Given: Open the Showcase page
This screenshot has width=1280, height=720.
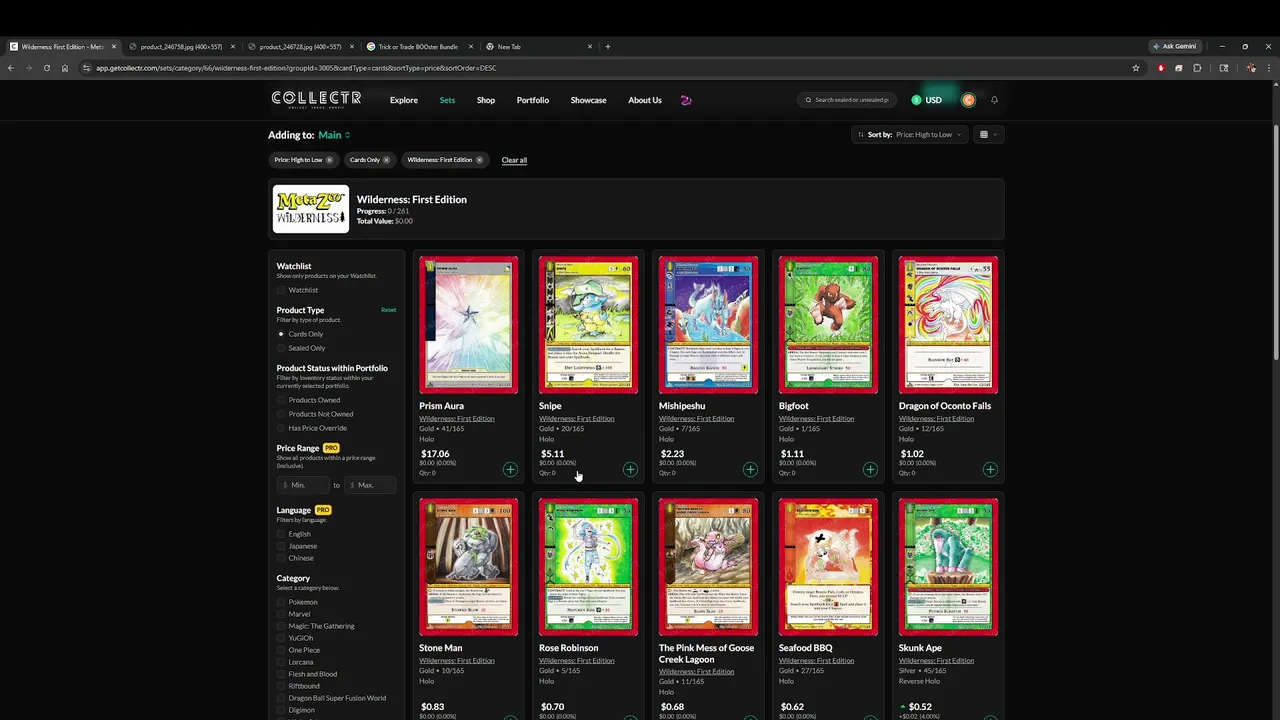Looking at the screenshot, I should click(588, 100).
